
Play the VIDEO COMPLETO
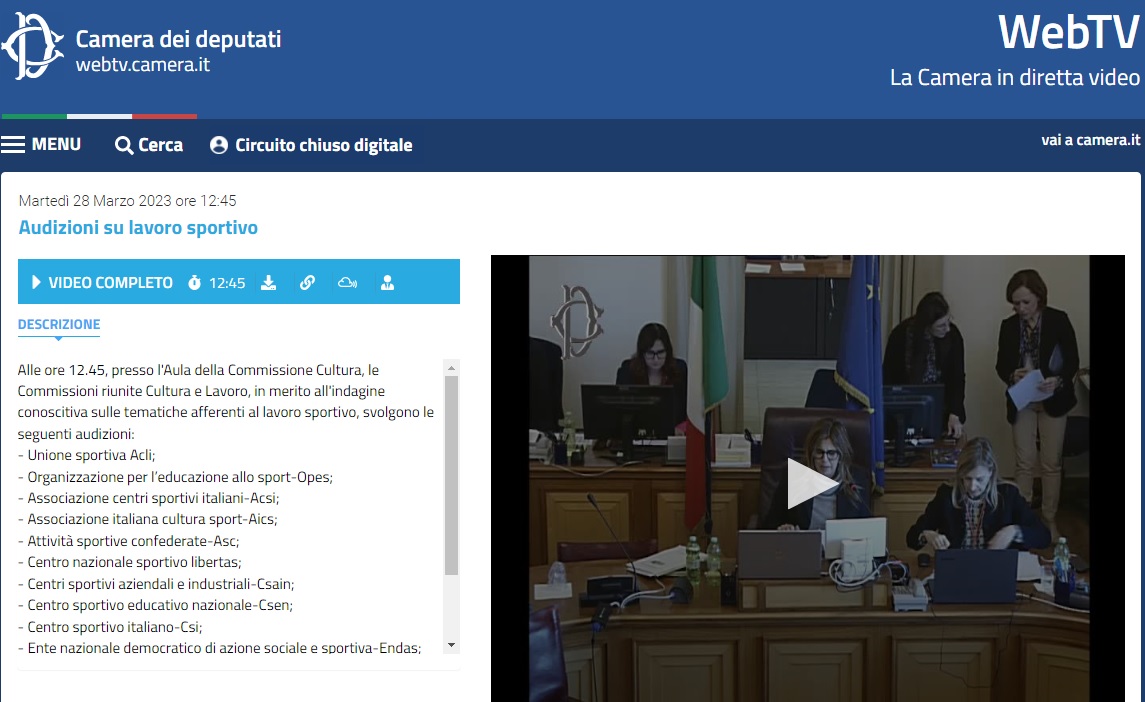coord(101,283)
